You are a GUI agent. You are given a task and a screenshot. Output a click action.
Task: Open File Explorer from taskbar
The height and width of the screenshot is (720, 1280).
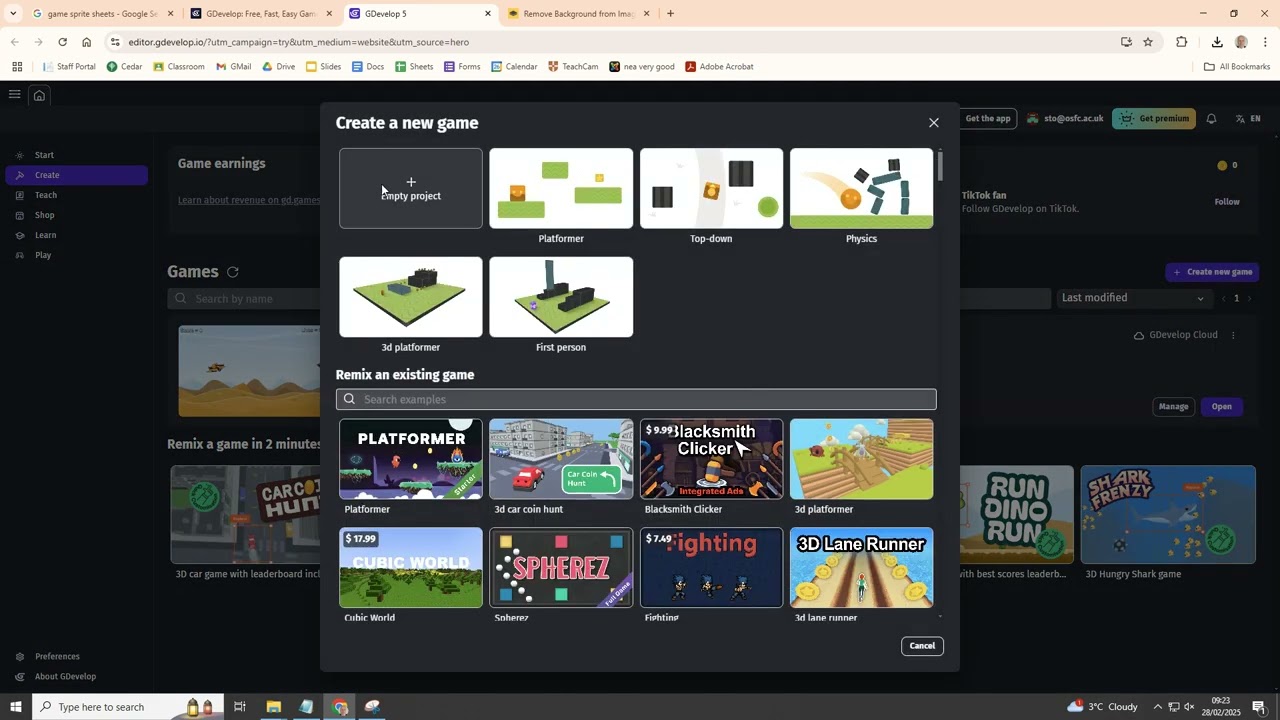point(273,707)
